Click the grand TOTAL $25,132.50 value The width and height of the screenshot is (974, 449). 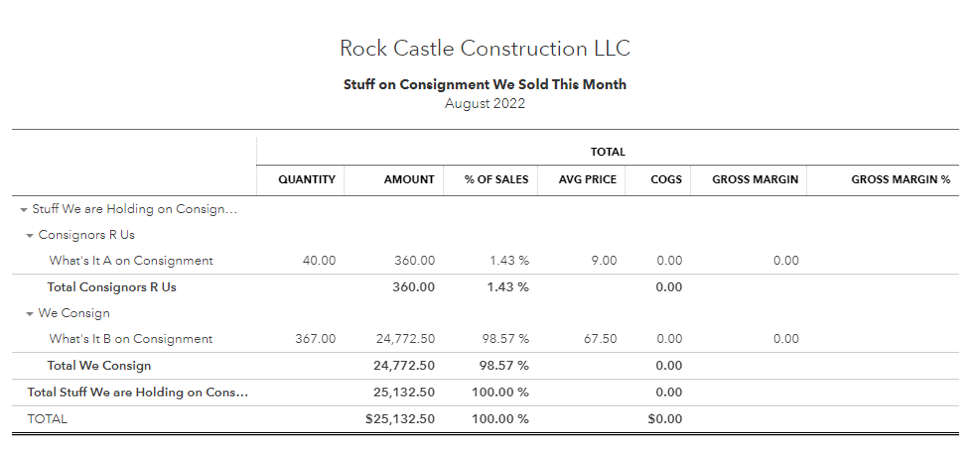tap(400, 419)
